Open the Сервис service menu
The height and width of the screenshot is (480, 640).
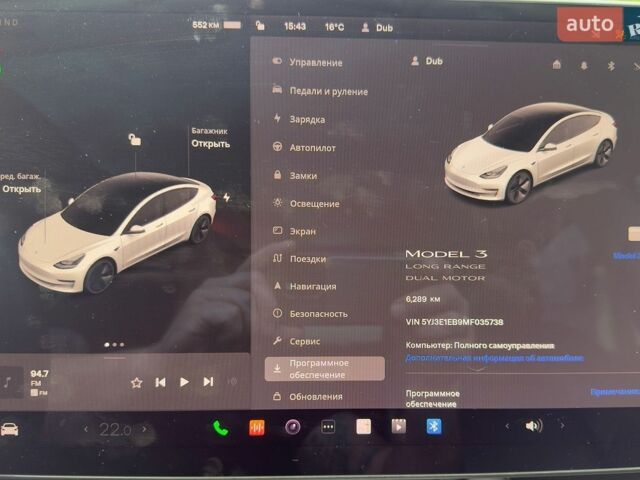pos(296,341)
